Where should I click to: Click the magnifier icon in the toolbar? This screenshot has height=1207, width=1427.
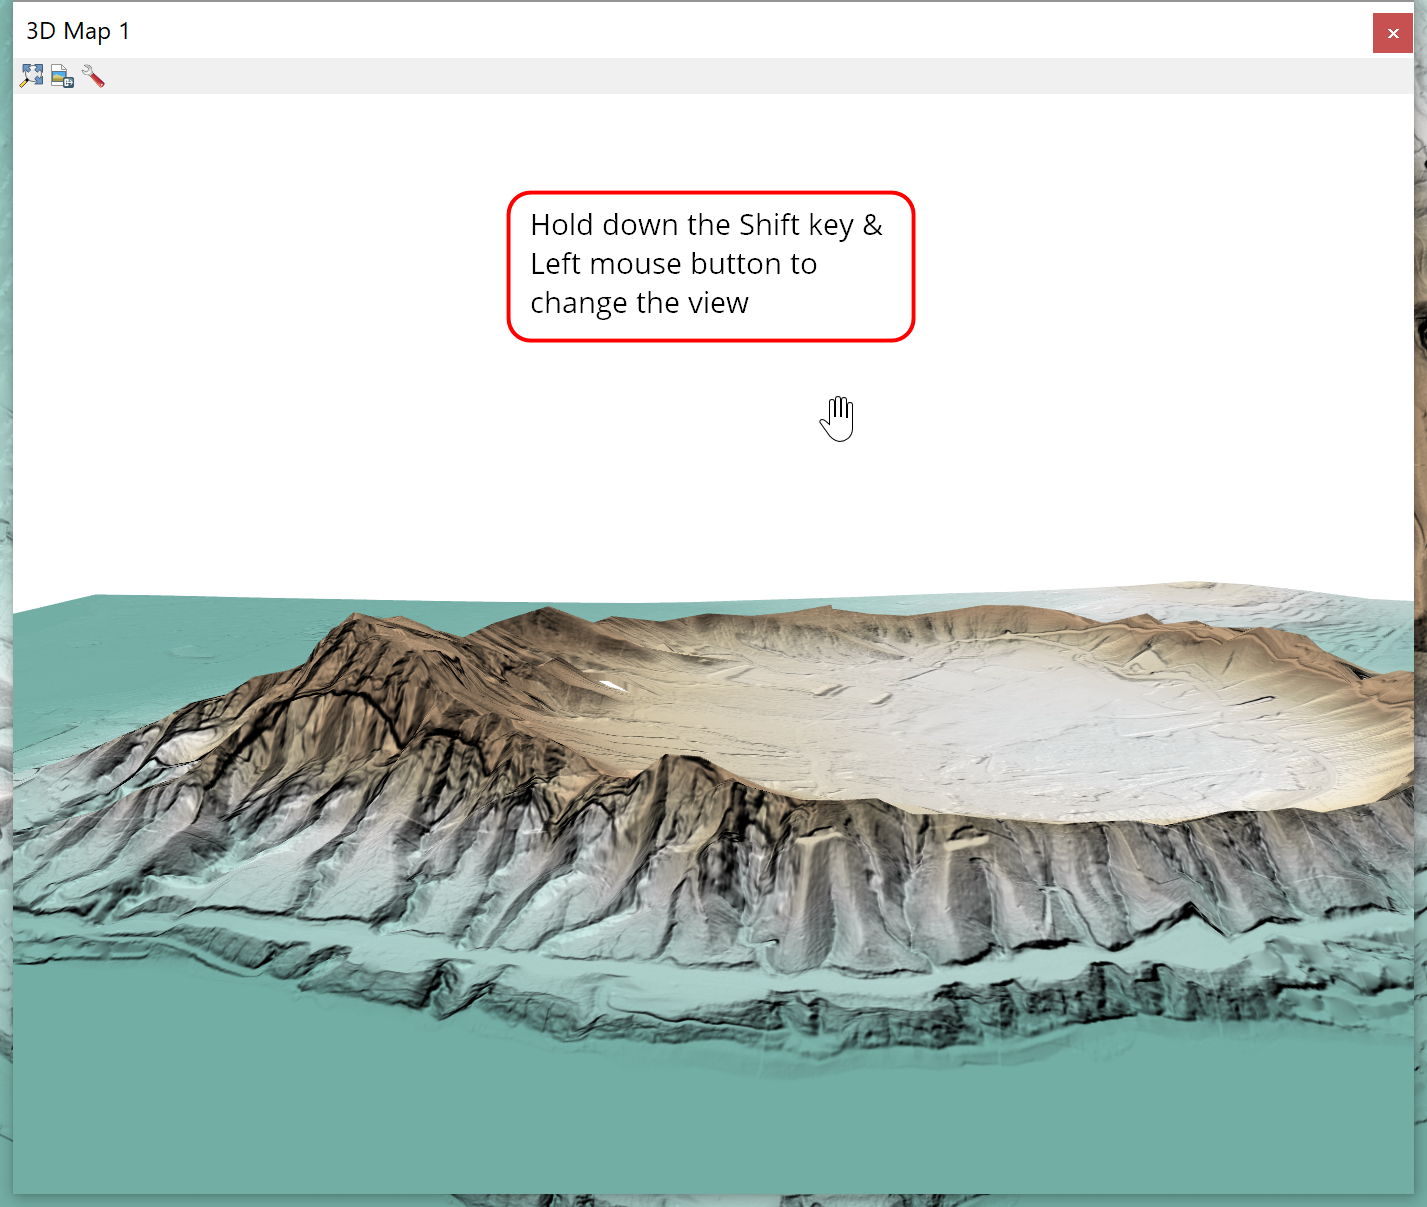point(30,75)
